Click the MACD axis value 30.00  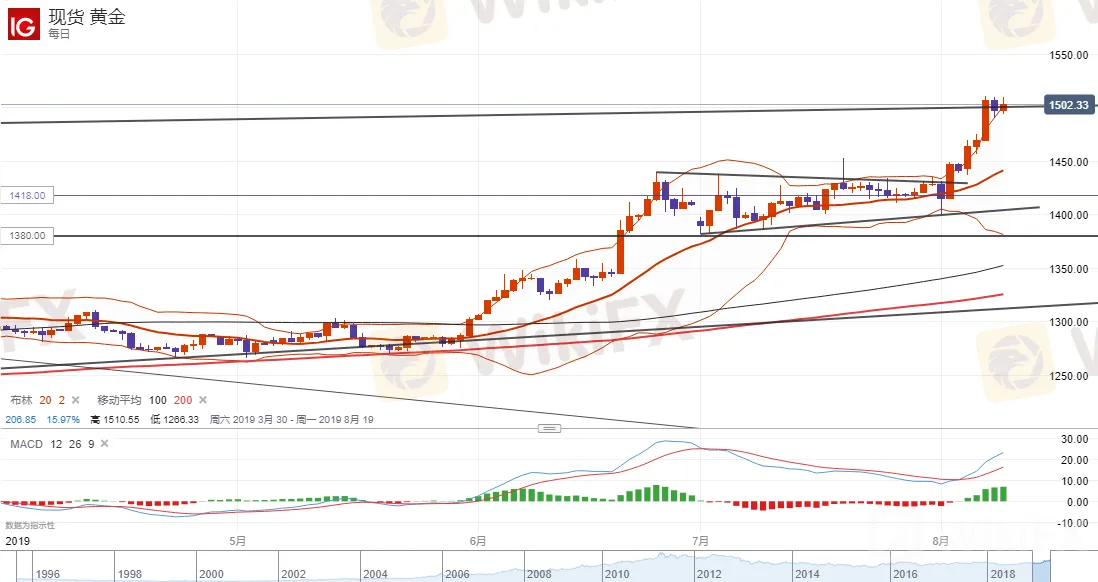pos(1074,439)
